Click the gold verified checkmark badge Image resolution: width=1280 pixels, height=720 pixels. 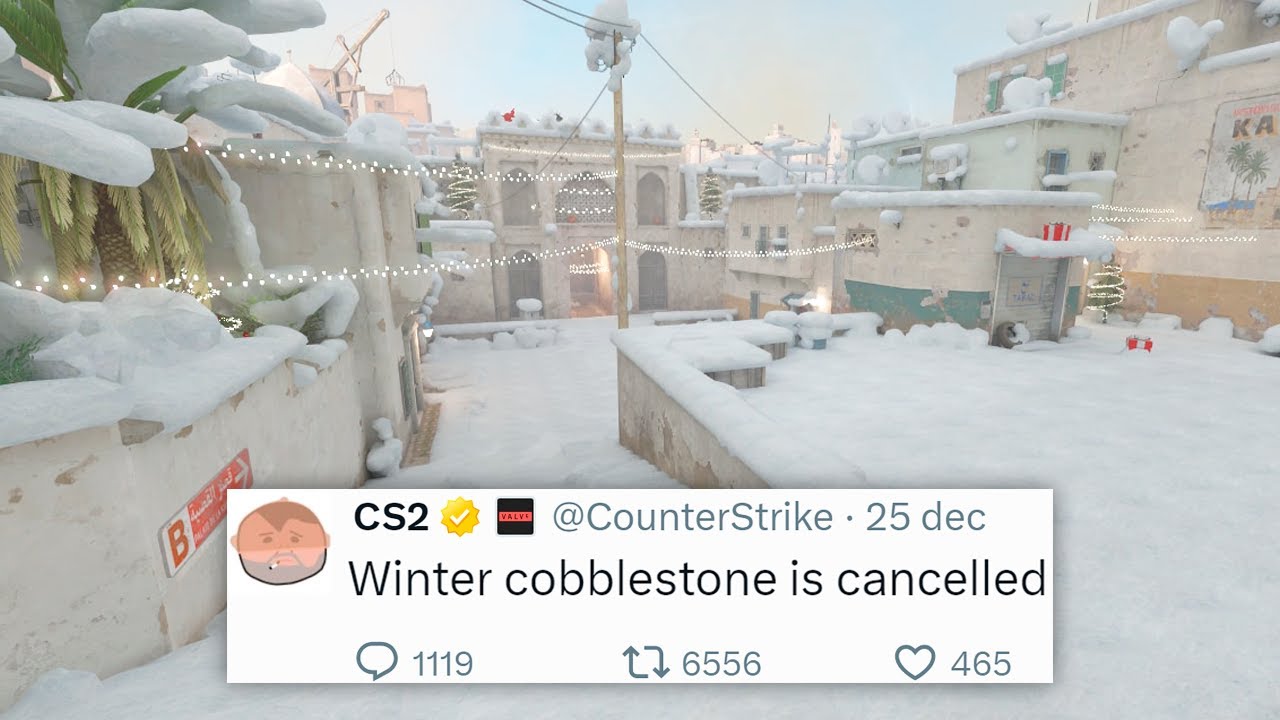(461, 517)
